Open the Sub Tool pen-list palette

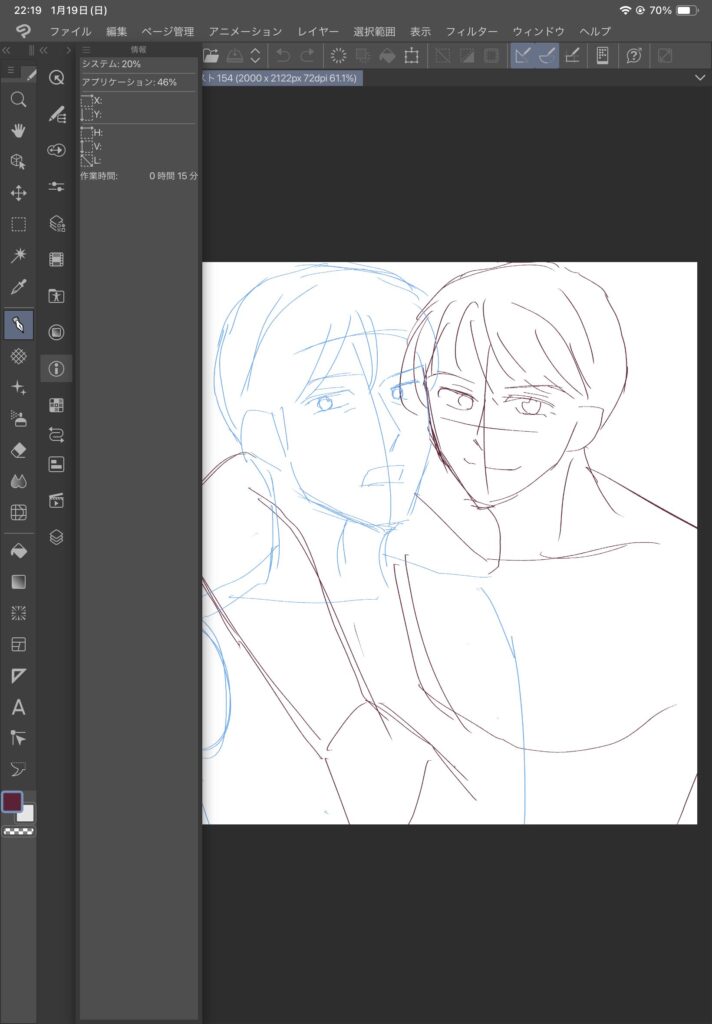pyautogui.click(x=56, y=114)
